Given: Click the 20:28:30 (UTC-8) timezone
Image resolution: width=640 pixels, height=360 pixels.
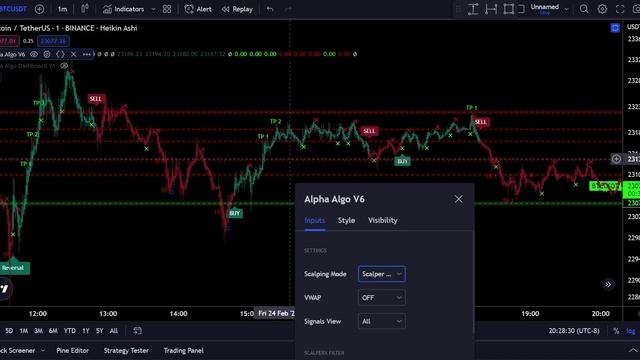Looking at the screenshot, I should [x=574, y=331].
